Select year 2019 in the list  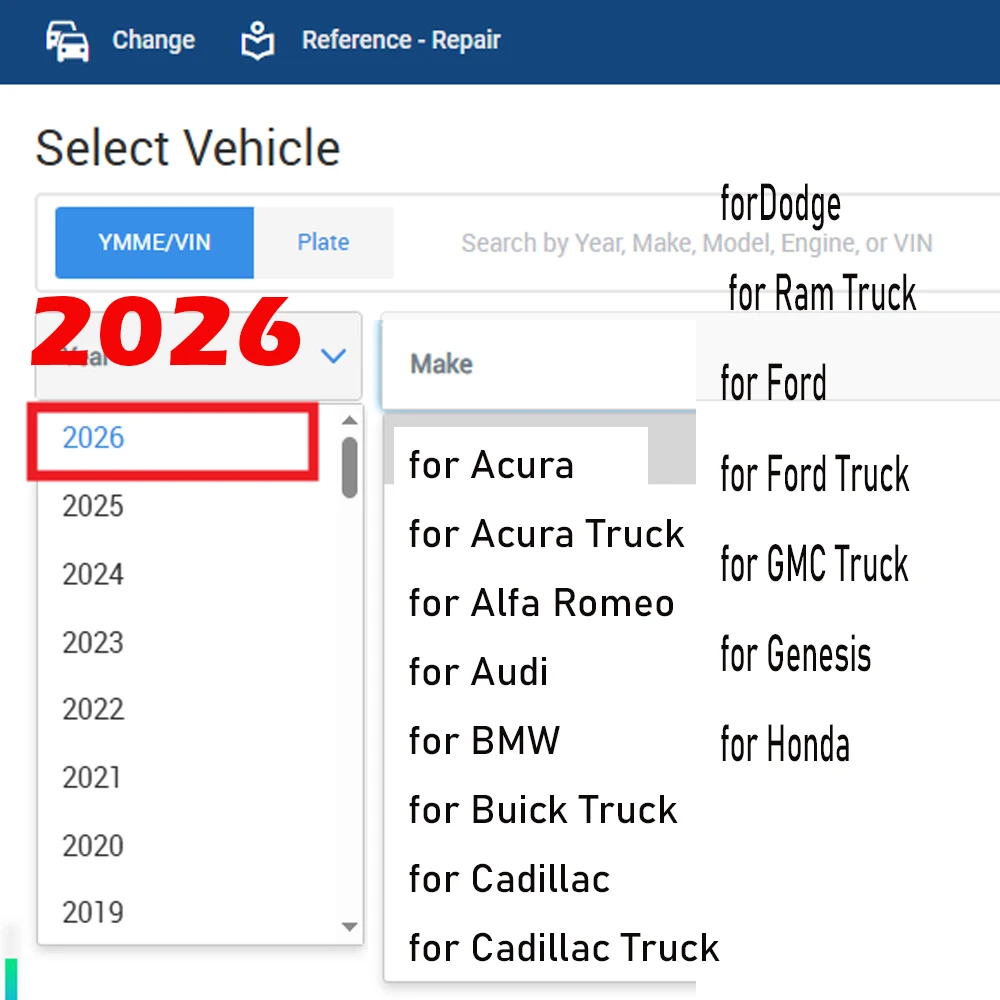pyautogui.click(x=93, y=913)
